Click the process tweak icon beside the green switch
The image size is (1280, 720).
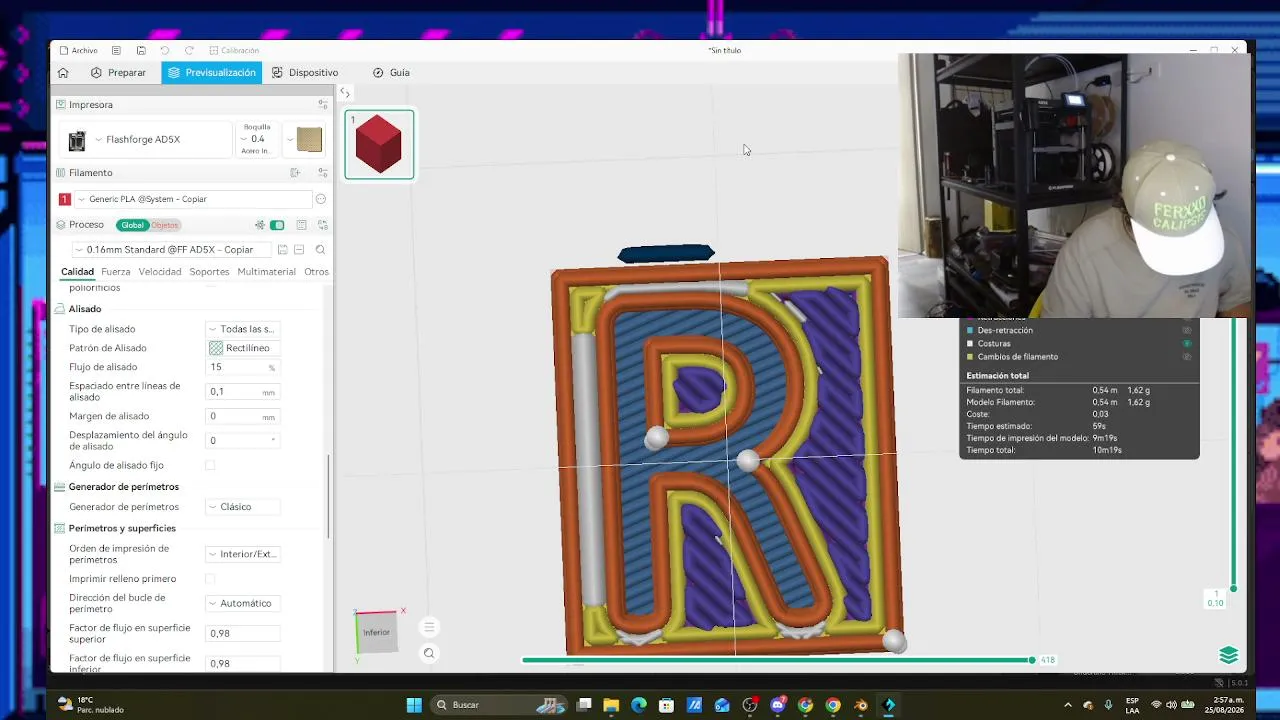click(260, 225)
